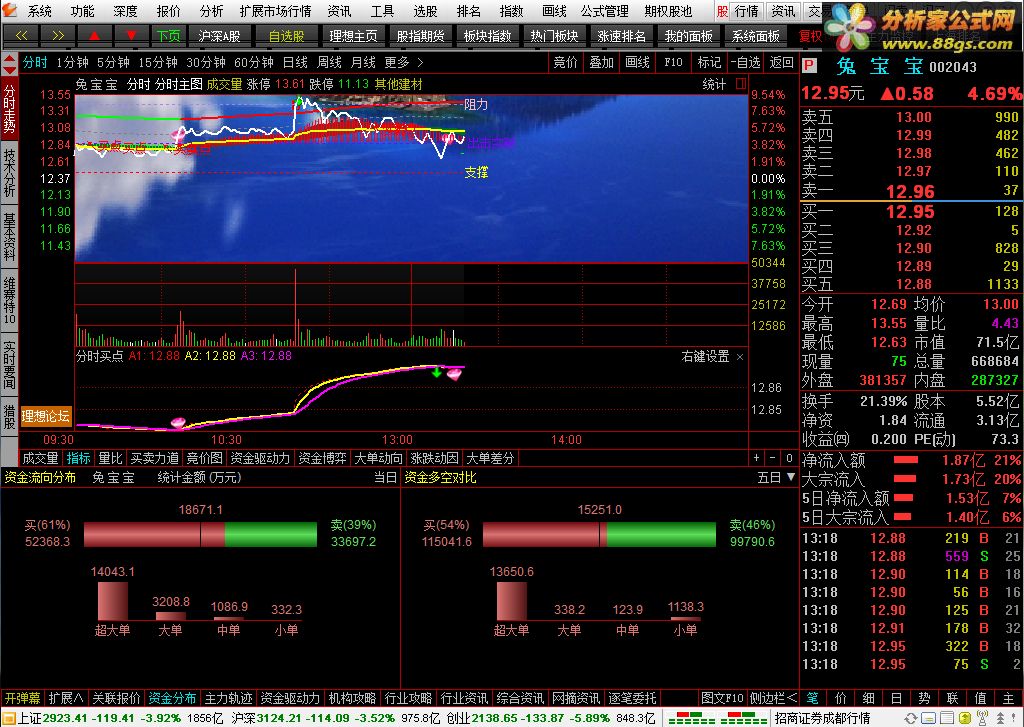Open the 机构攻略 bottom tab
The image size is (1024, 727).
pos(352,698)
